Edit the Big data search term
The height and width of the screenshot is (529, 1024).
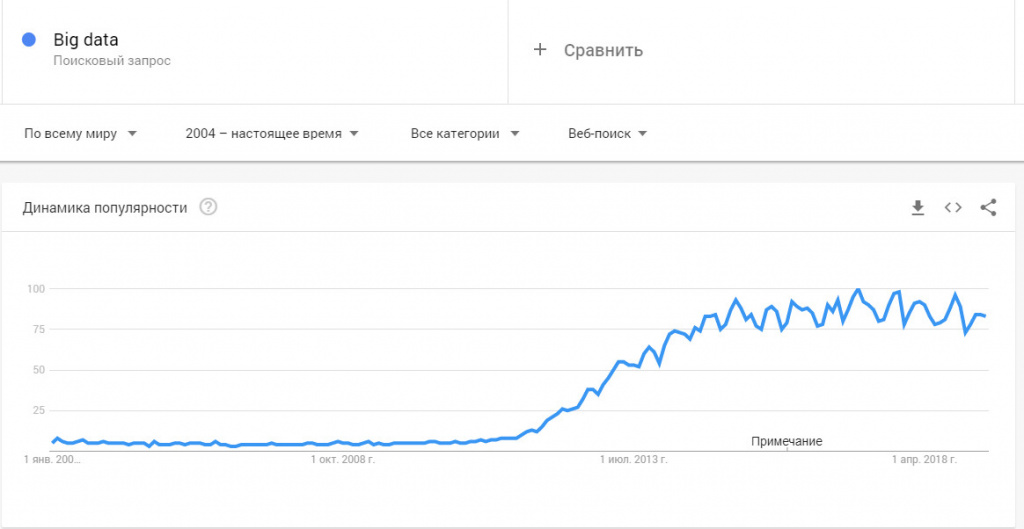pyautogui.click(x=86, y=40)
